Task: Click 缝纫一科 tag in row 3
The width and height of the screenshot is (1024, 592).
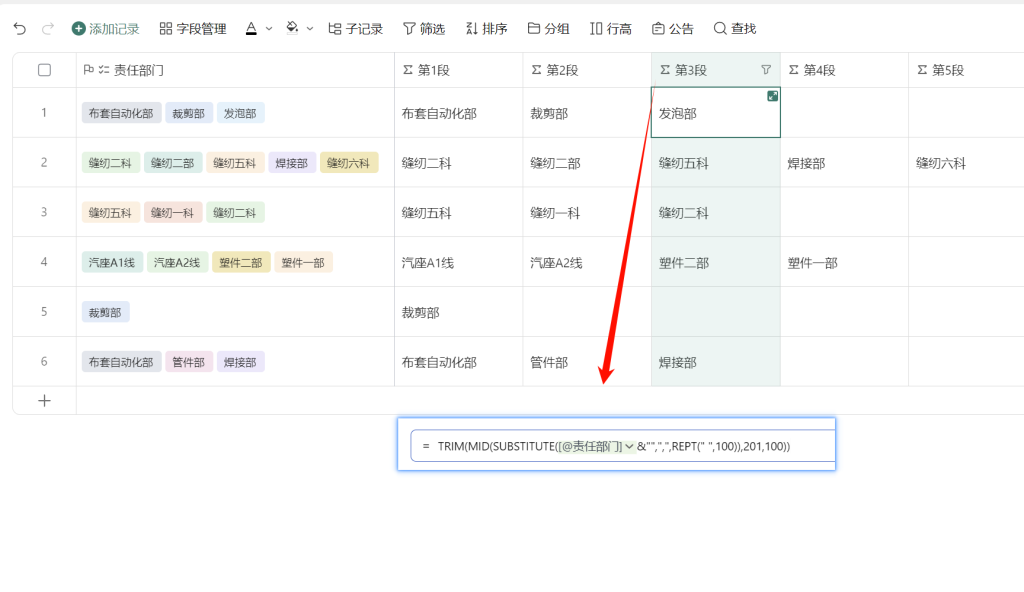Action: point(172,212)
